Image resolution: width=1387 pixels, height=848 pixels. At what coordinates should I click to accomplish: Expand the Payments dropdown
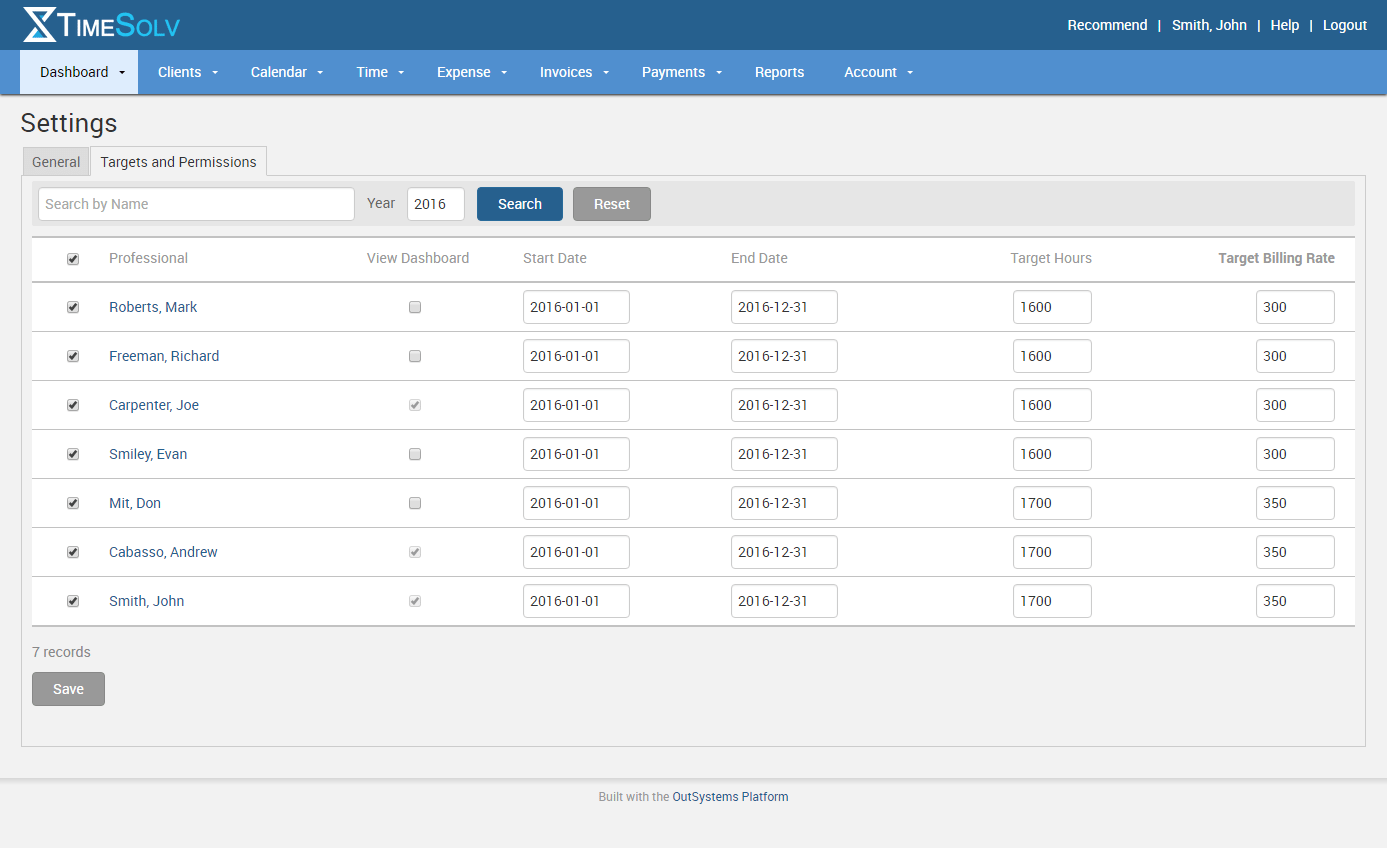(x=682, y=72)
